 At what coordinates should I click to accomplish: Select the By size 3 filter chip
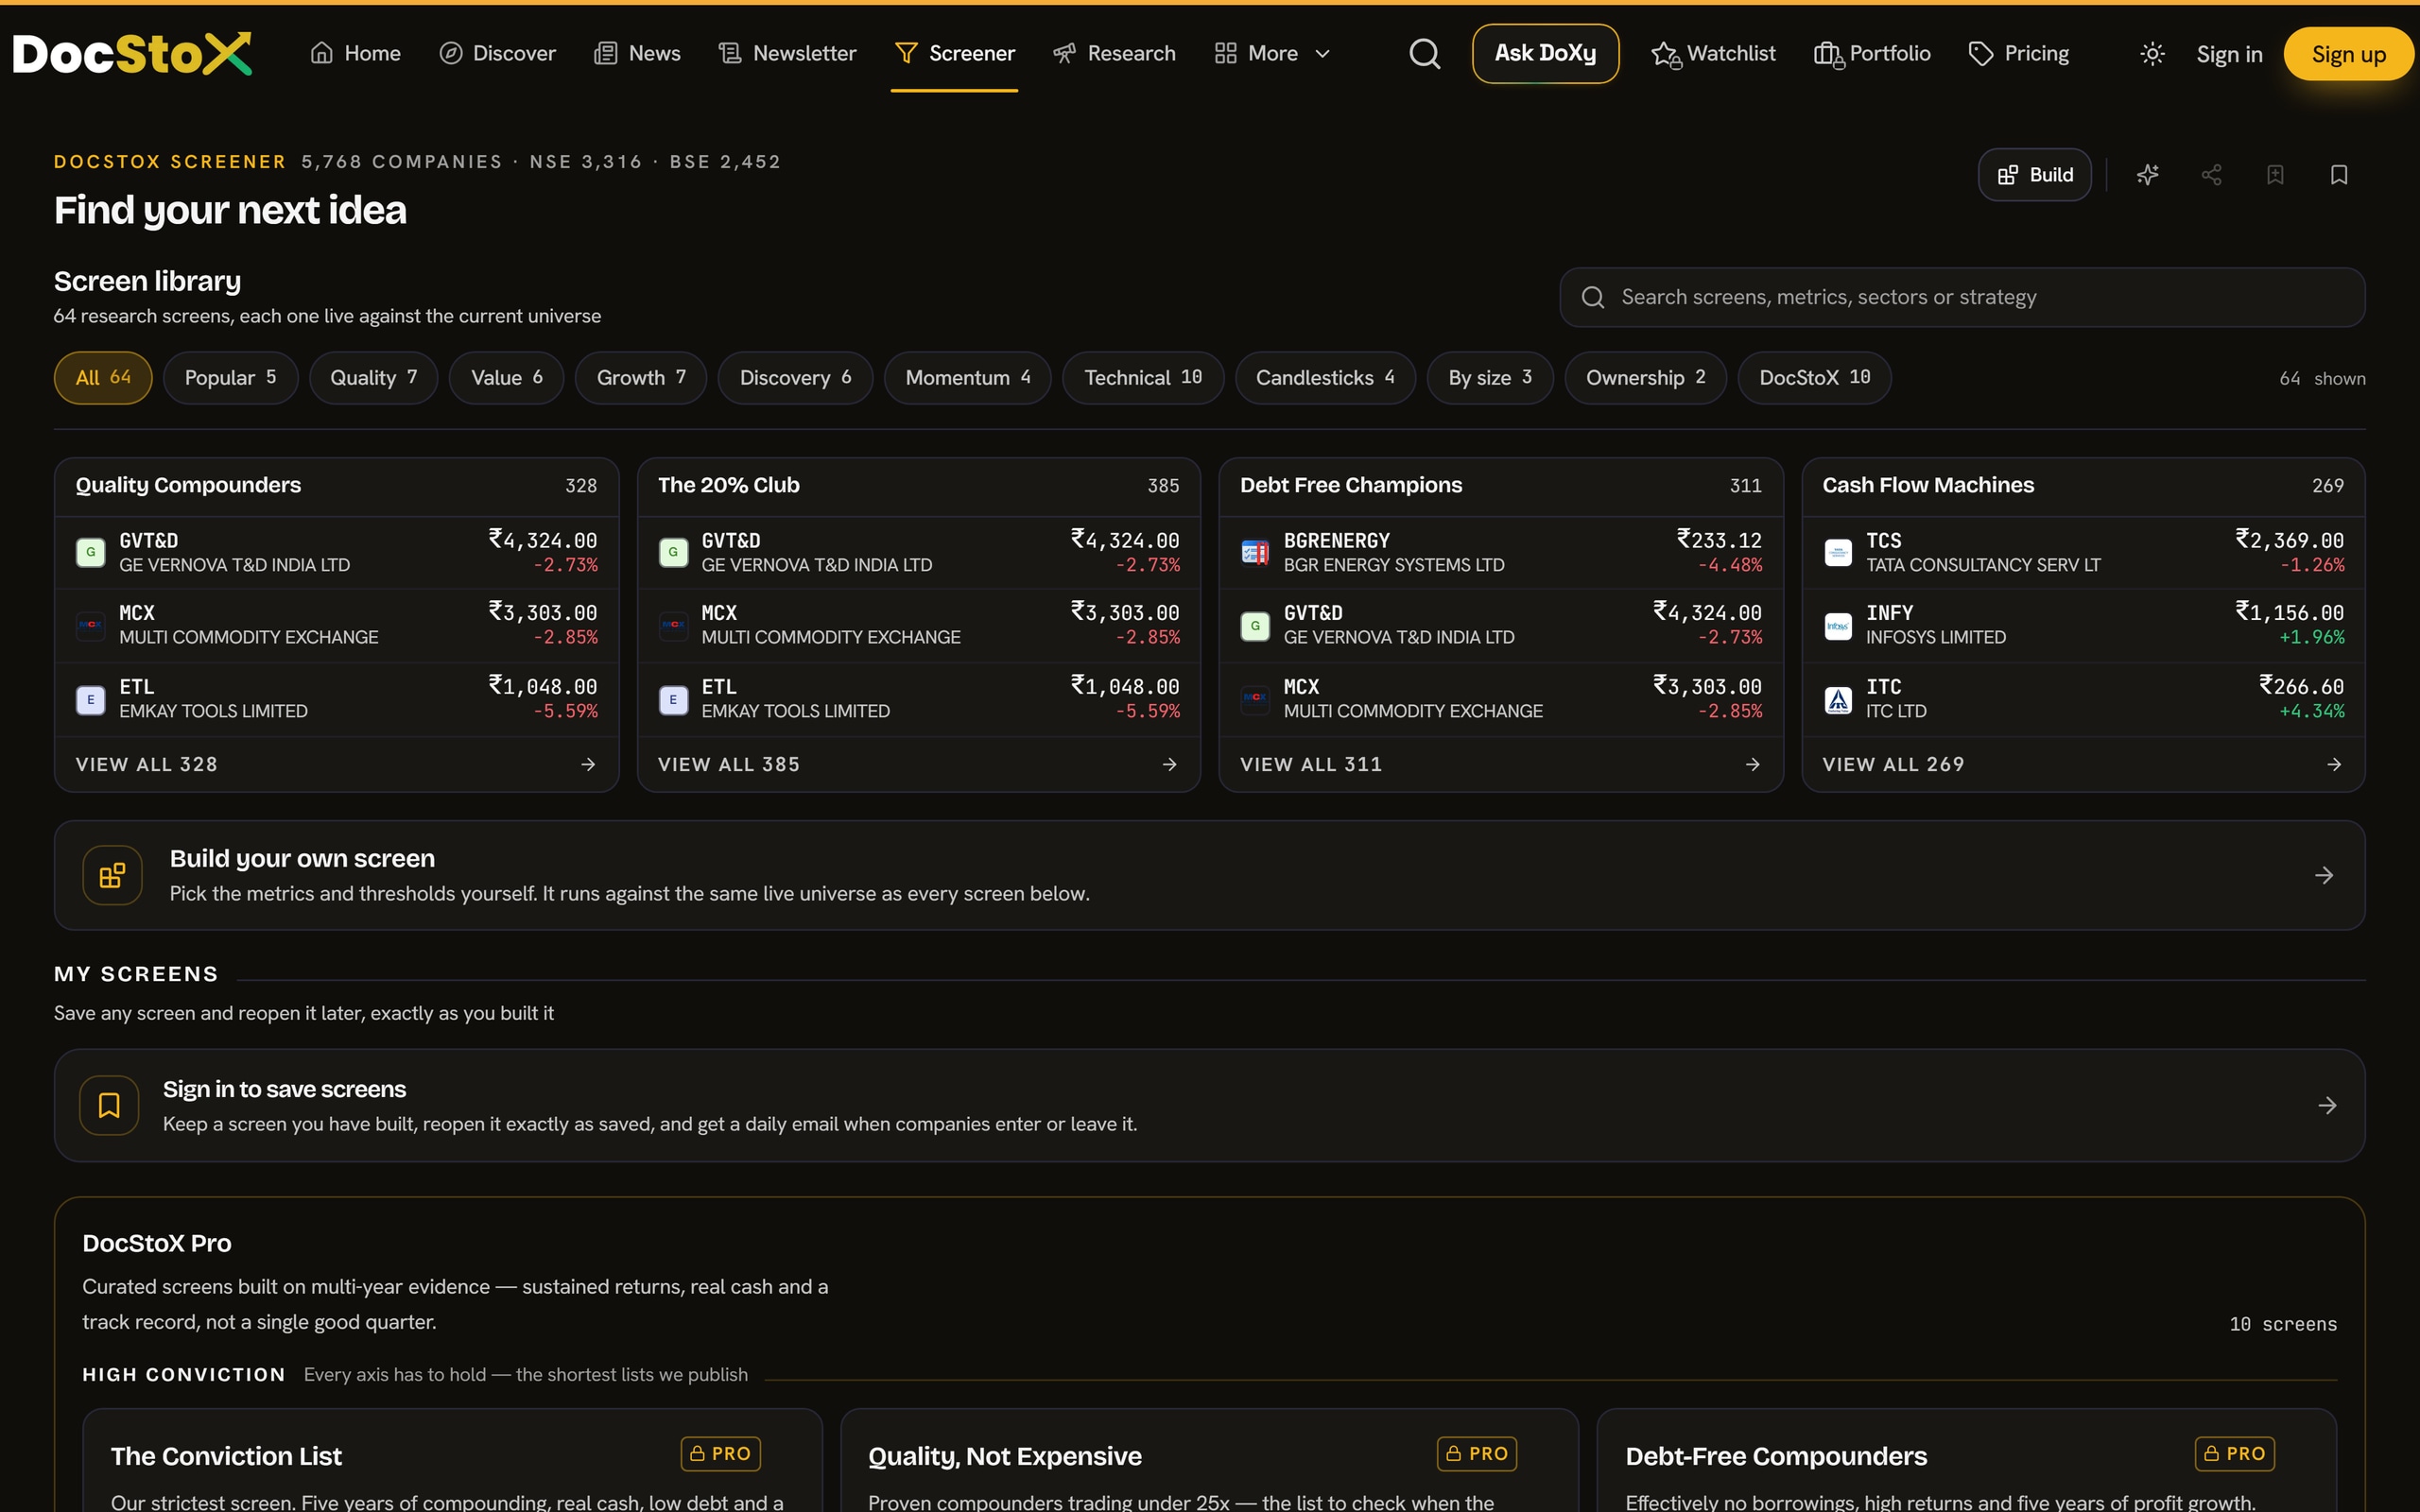[x=1490, y=378]
